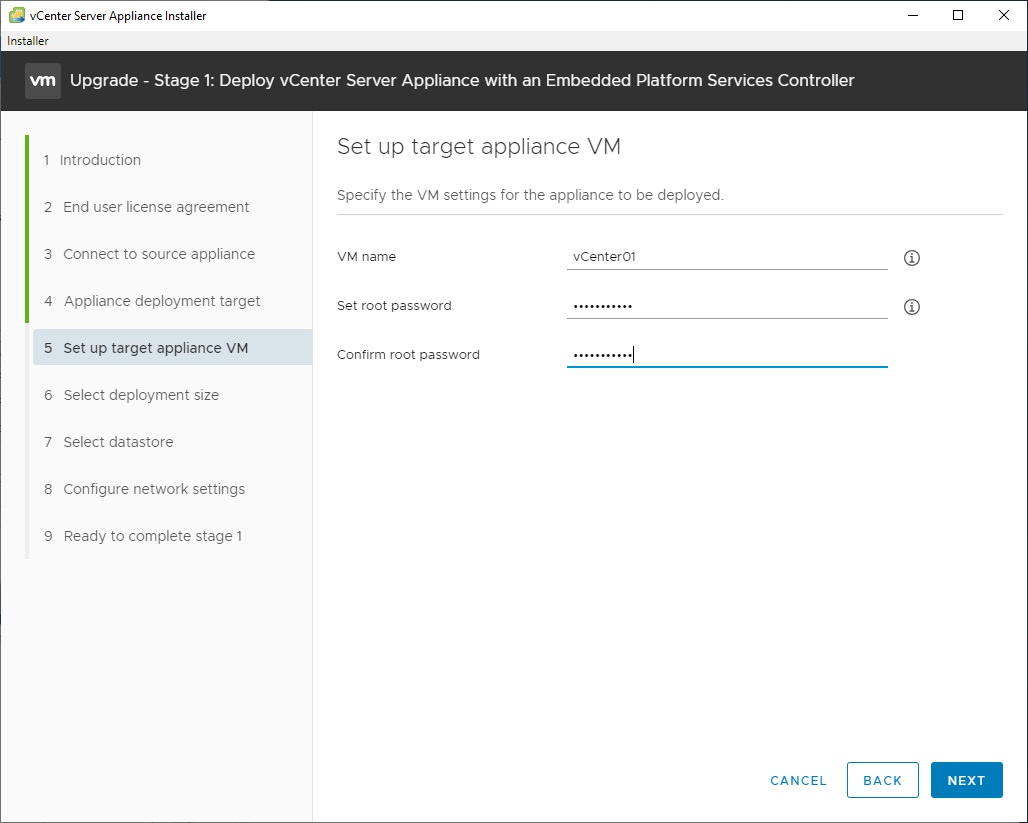This screenshot has height=823, width=1028.
Task: Minimize the installer window
Action: [913, 15]
